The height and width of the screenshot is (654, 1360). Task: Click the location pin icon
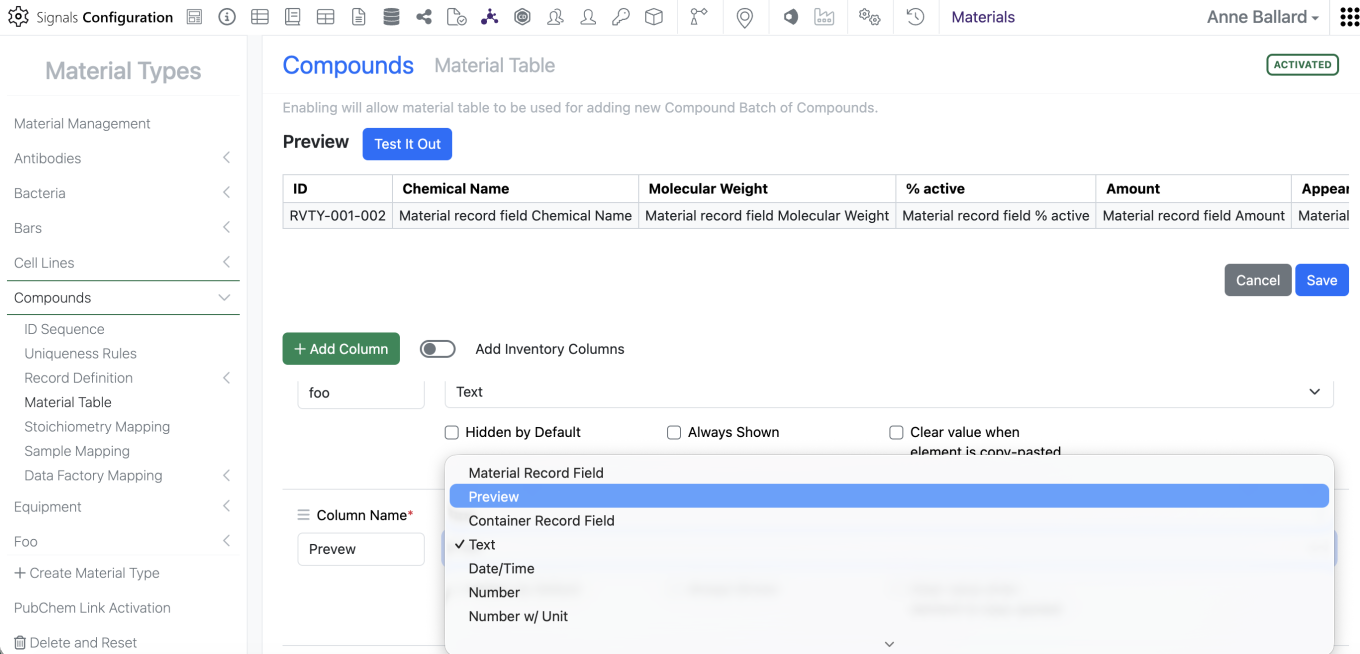tap(744, 17)
